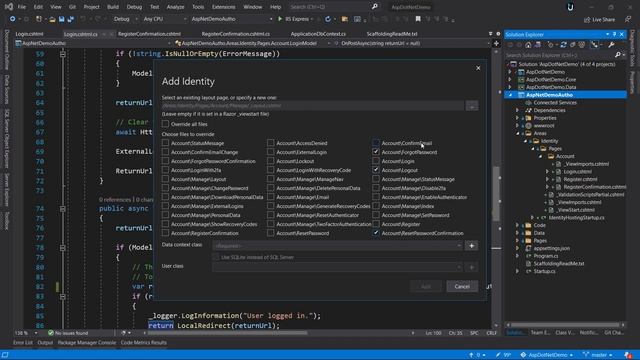Click the account avatar icon in title bar
Screen dimensions: 640x360
(x=570, y=7)
